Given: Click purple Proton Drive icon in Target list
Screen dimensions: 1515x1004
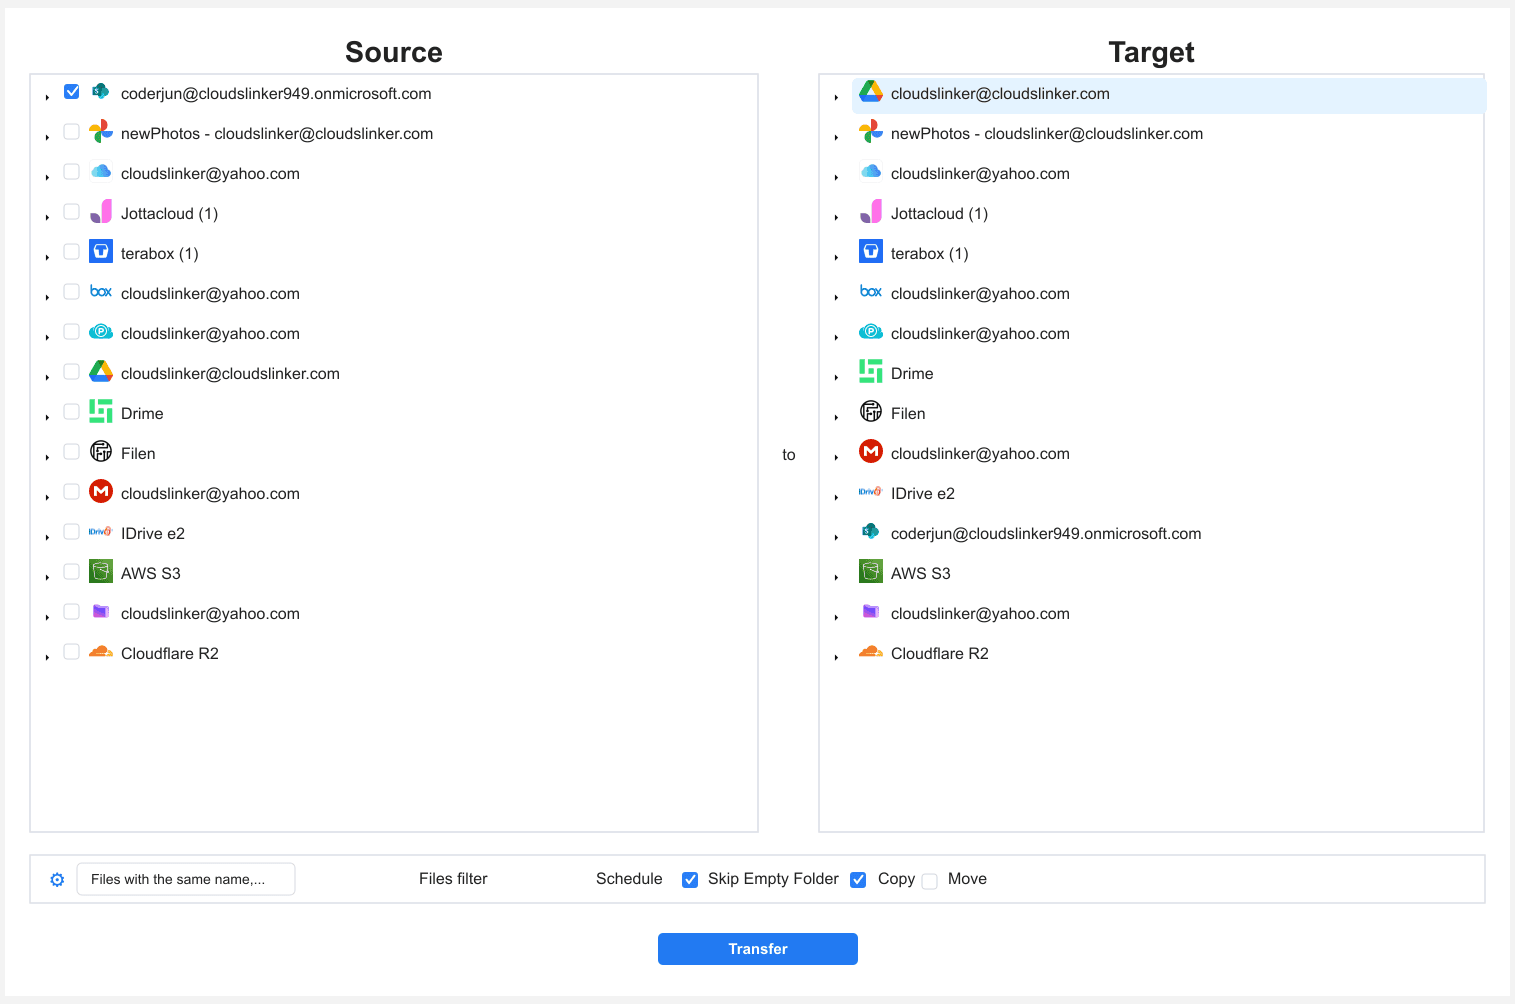Looking at the screenshot, I should point(871,612).
